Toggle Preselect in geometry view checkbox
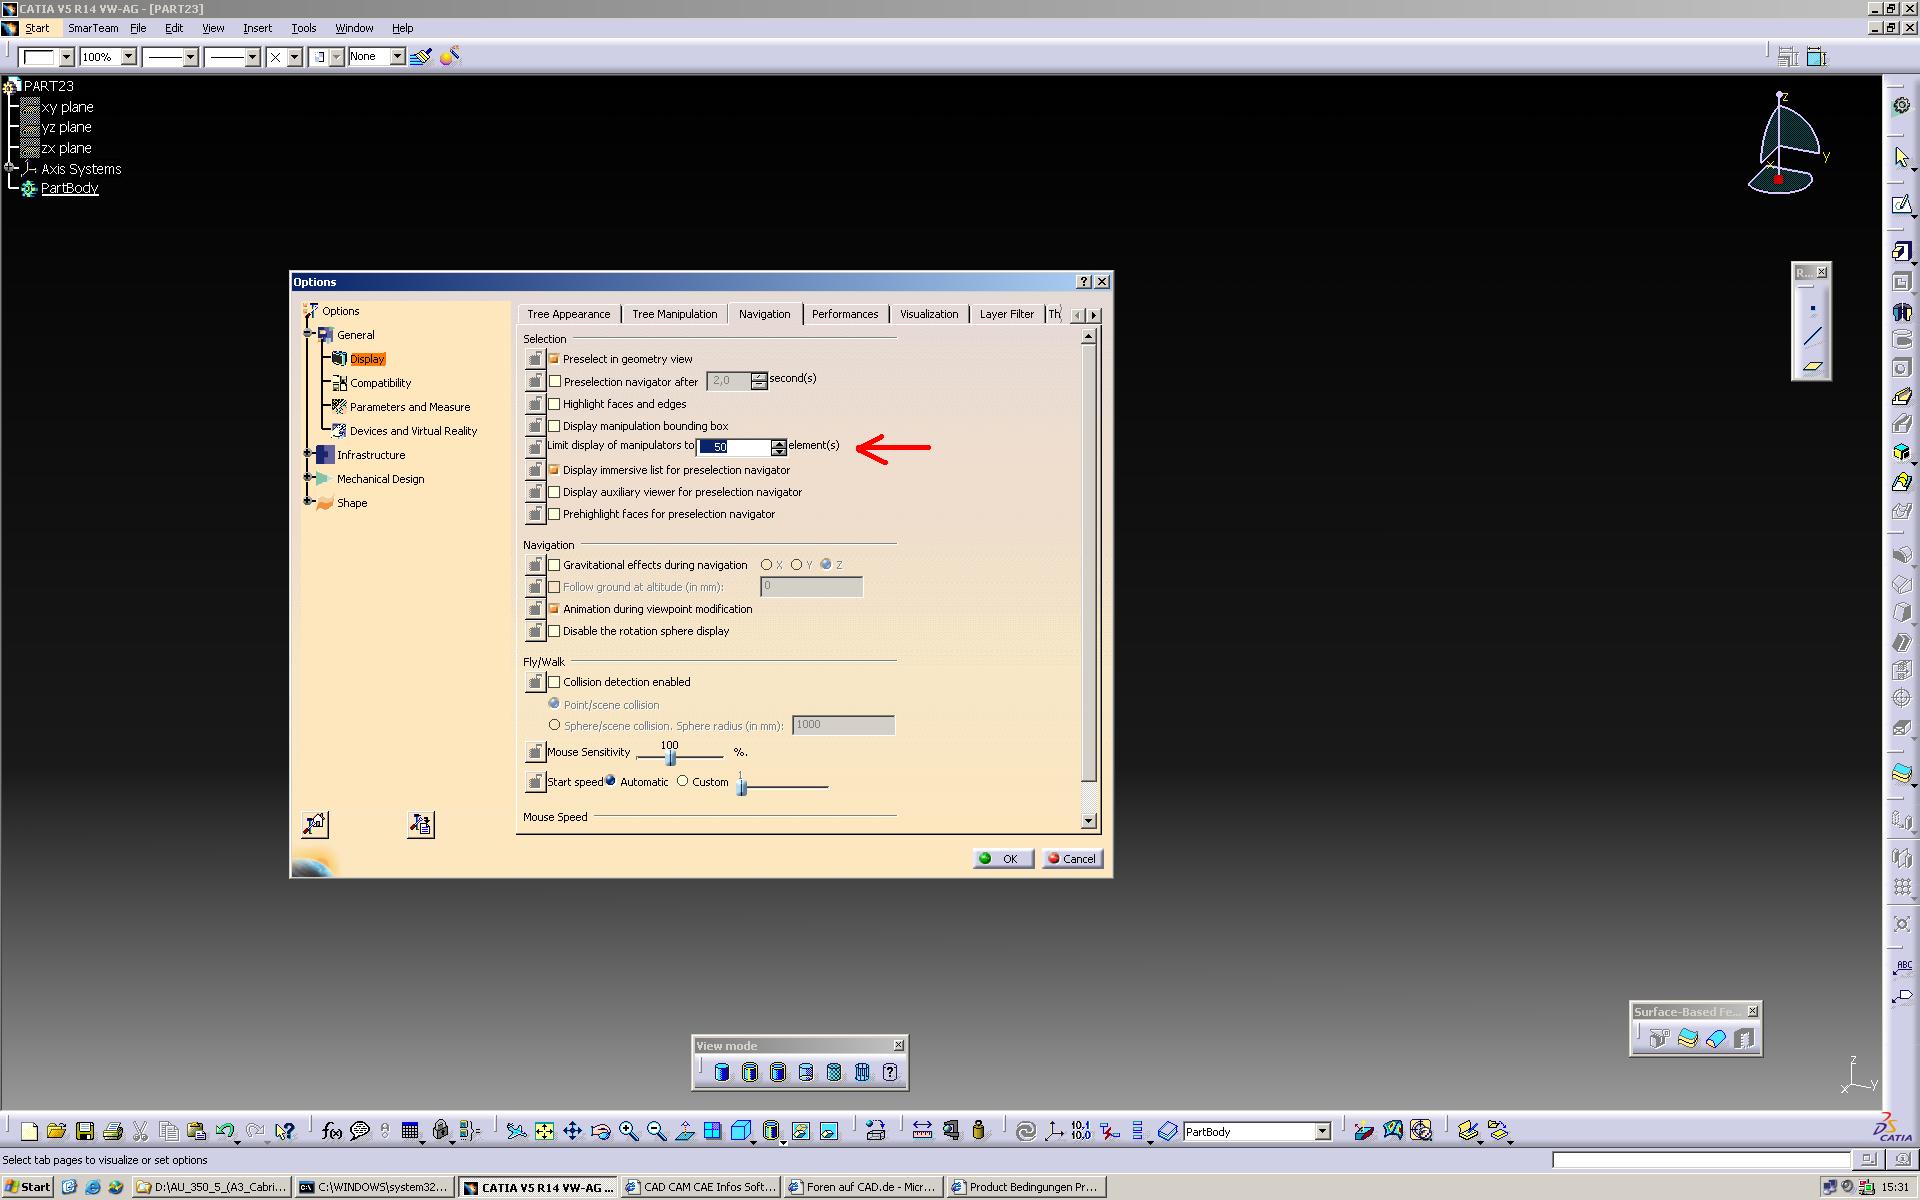This screenshot has width=1920, height=1200. [x=554, y=359]
